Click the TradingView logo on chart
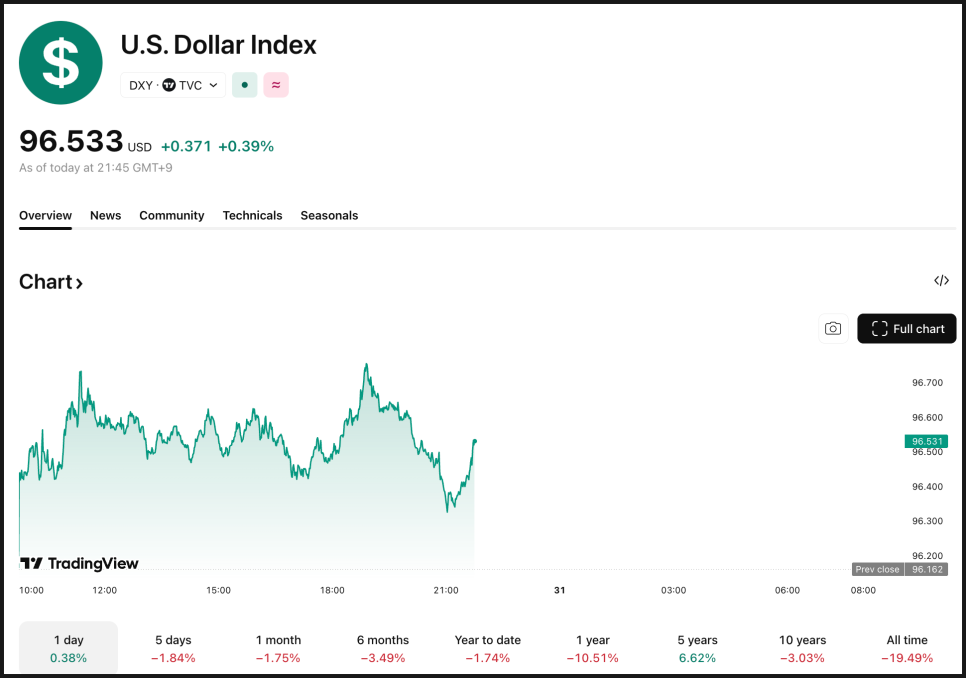Image resolution: width=966 pixels, height=678 pixels. tap(80, 564)
